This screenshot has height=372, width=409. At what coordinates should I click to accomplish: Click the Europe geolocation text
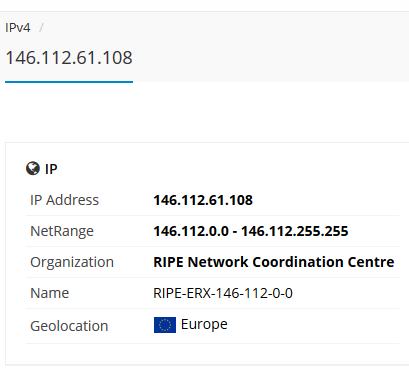pos(204,324)
